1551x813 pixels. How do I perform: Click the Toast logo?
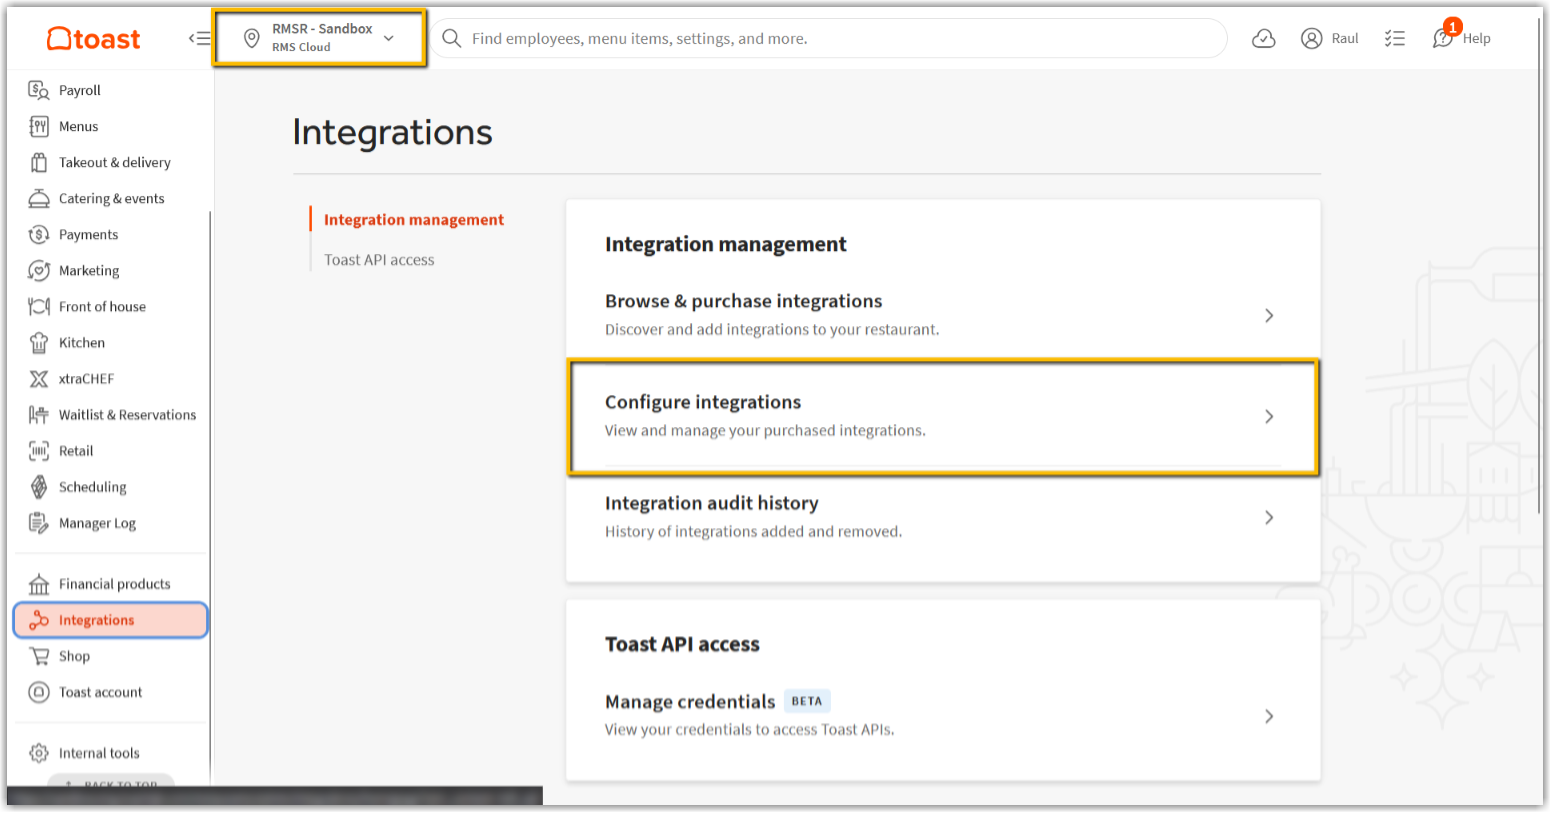[x=94, y=39]
